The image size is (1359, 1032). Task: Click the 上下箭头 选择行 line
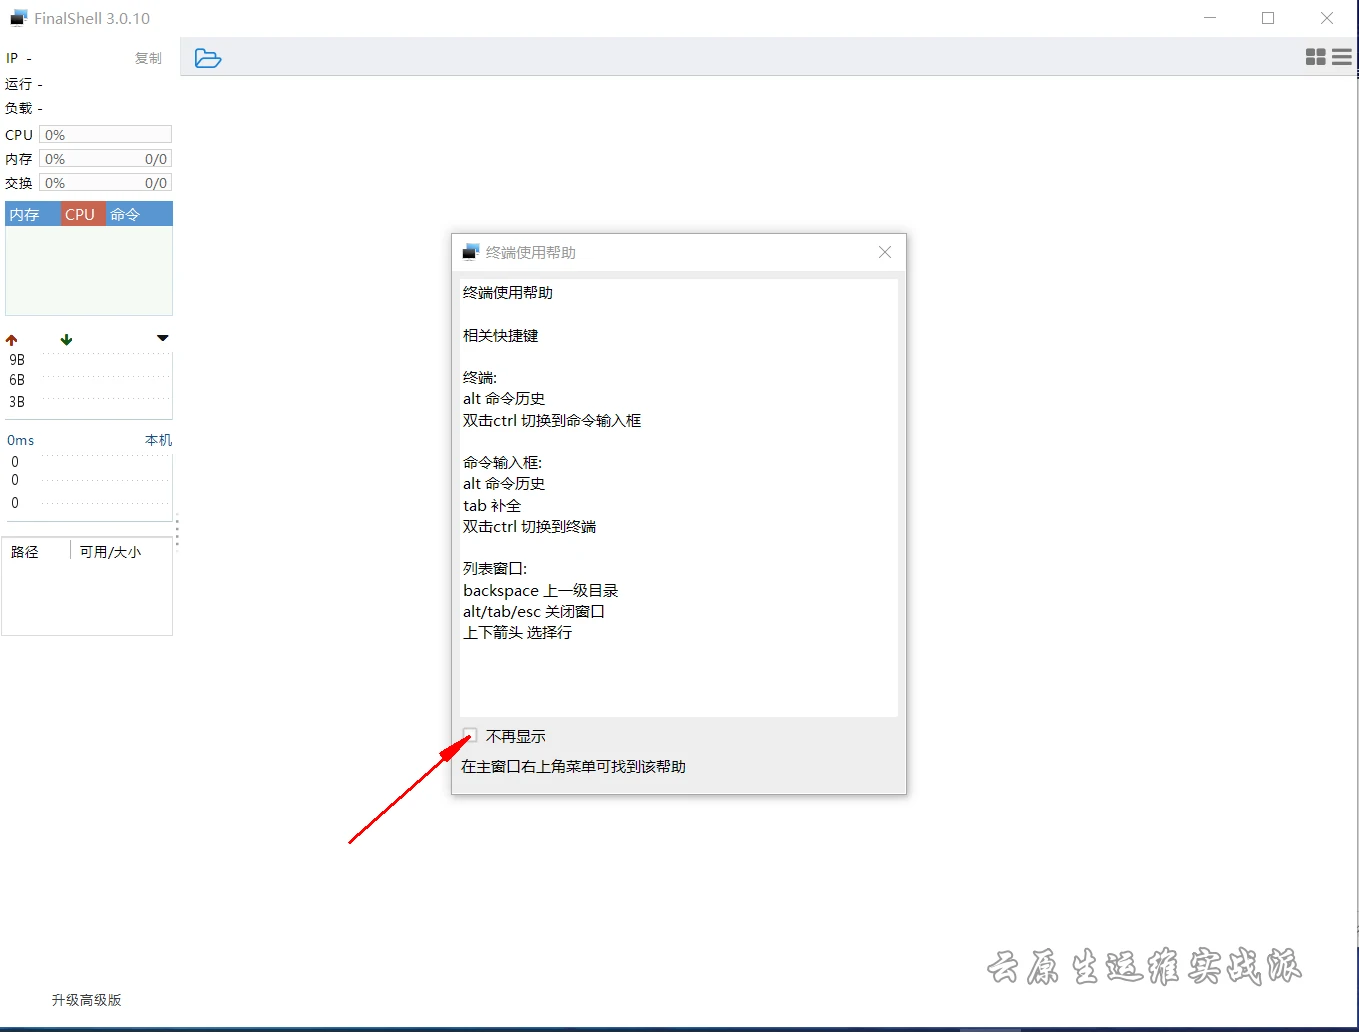click(518, 632)
